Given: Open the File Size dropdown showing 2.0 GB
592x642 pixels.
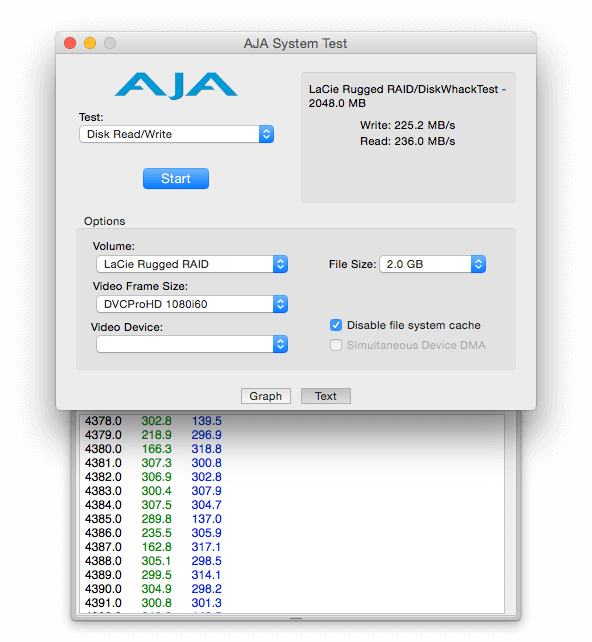Looking at the screenshot, I should tap(433, 264).
